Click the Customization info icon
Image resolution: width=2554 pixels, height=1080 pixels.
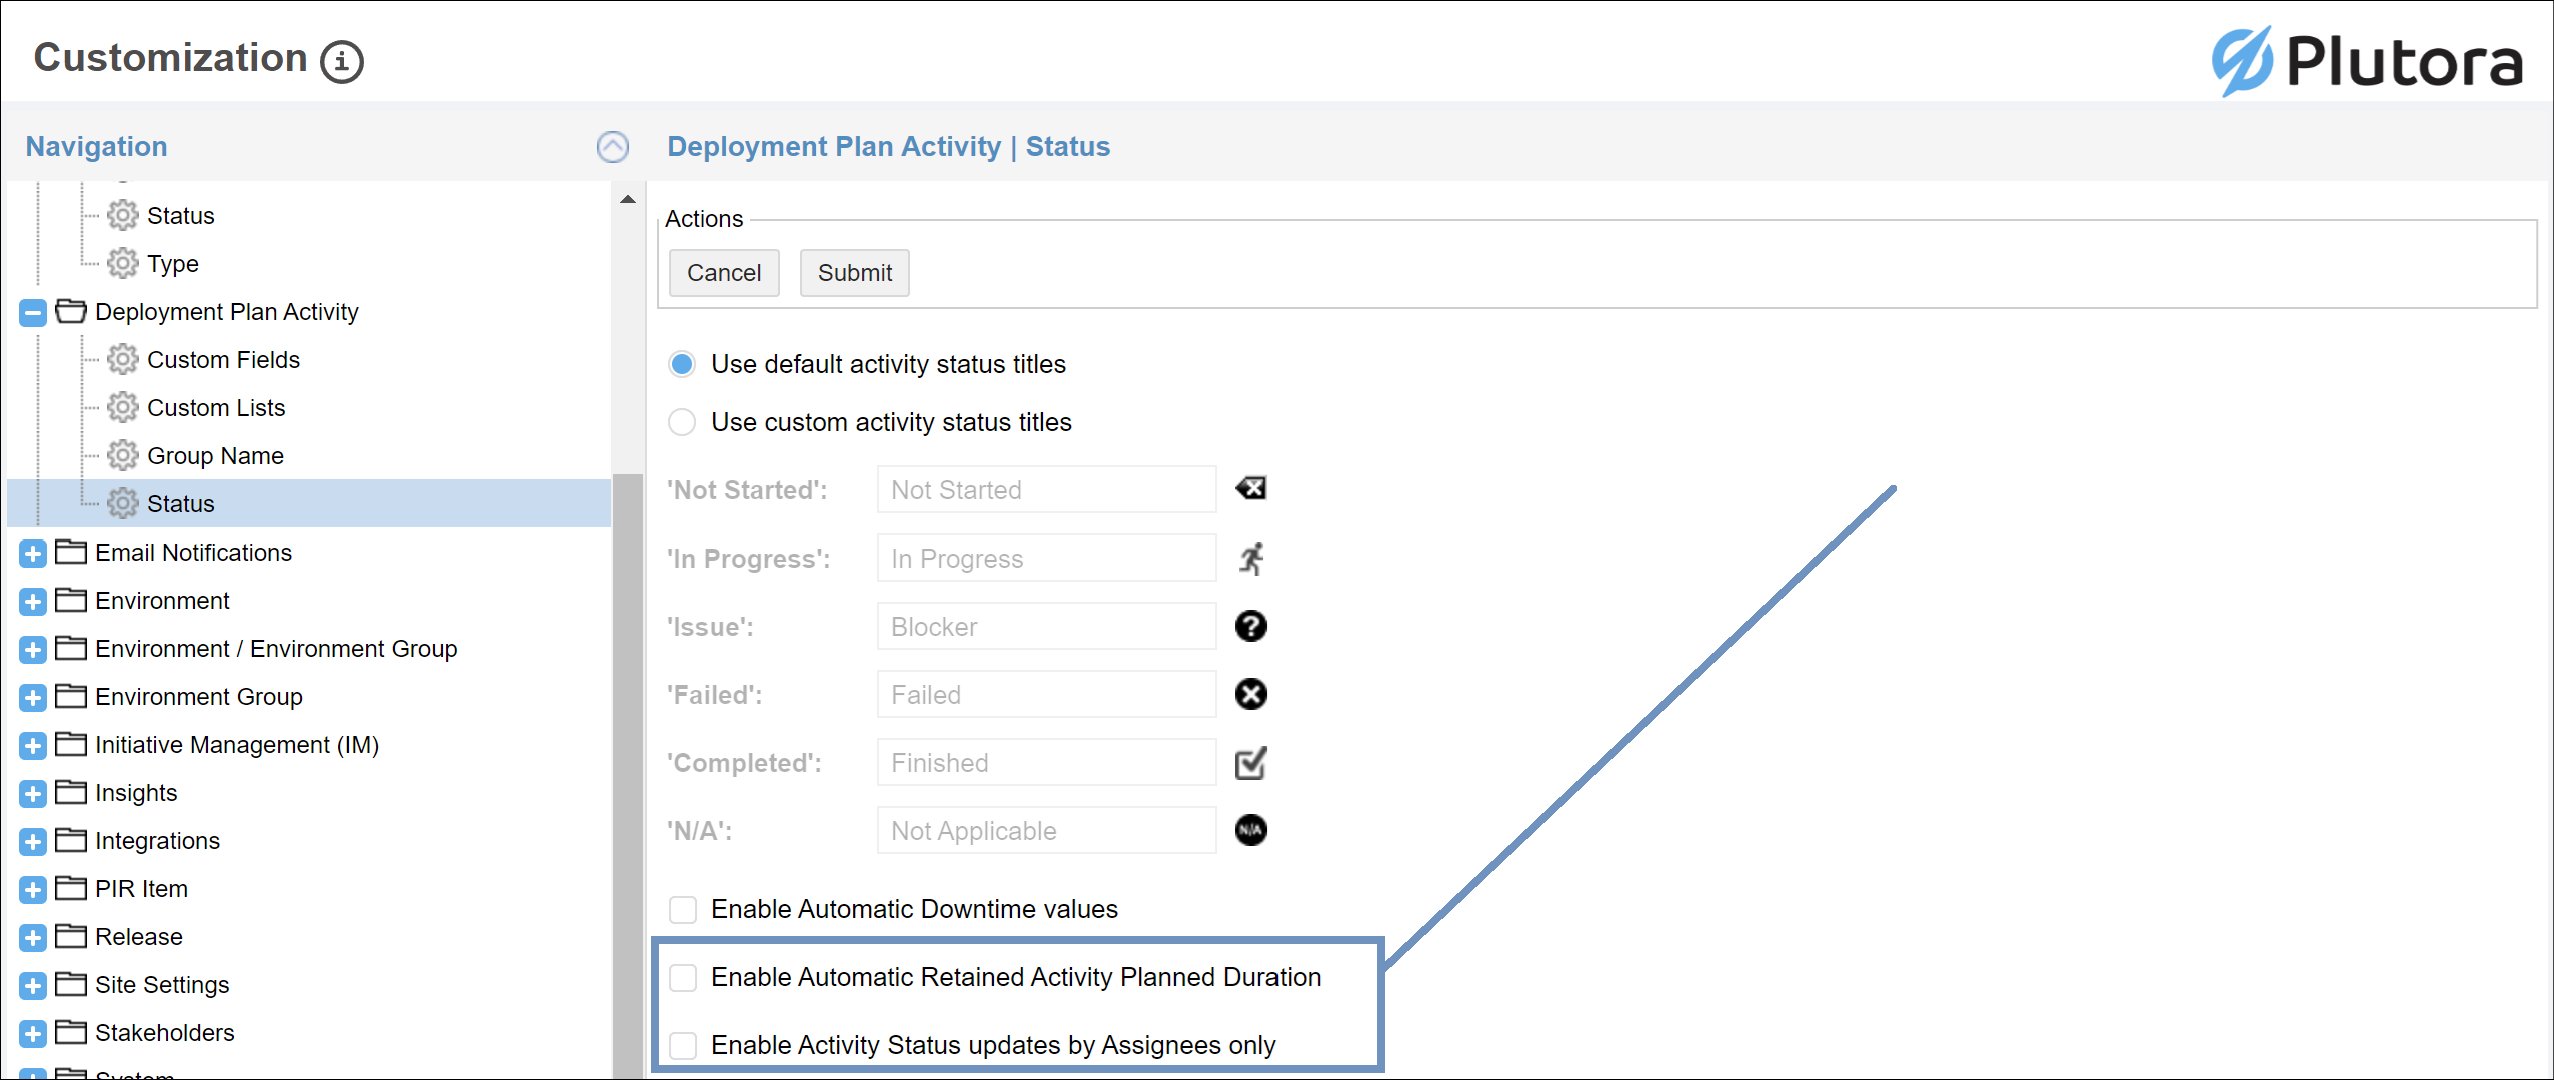[341, 62]
